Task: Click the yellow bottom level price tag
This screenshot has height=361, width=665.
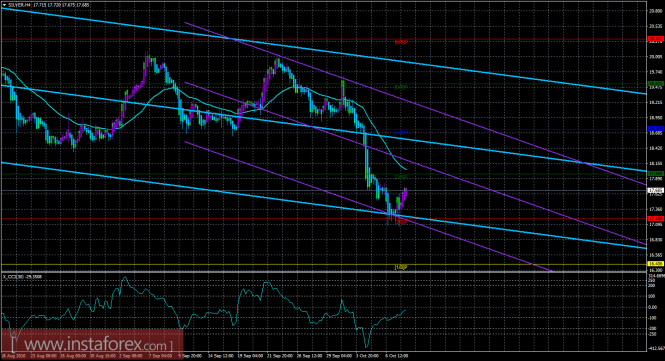Action: 656,264
